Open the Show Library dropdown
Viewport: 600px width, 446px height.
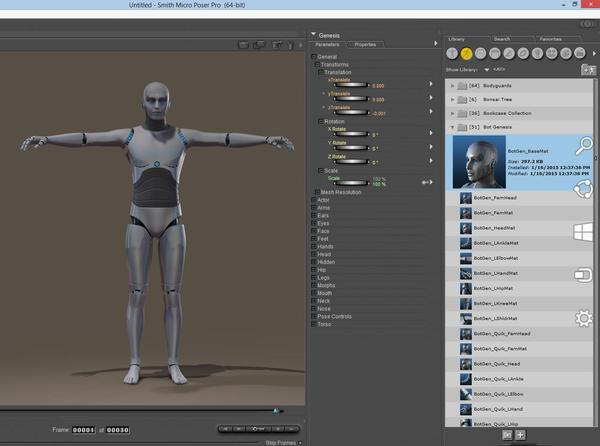486,70
